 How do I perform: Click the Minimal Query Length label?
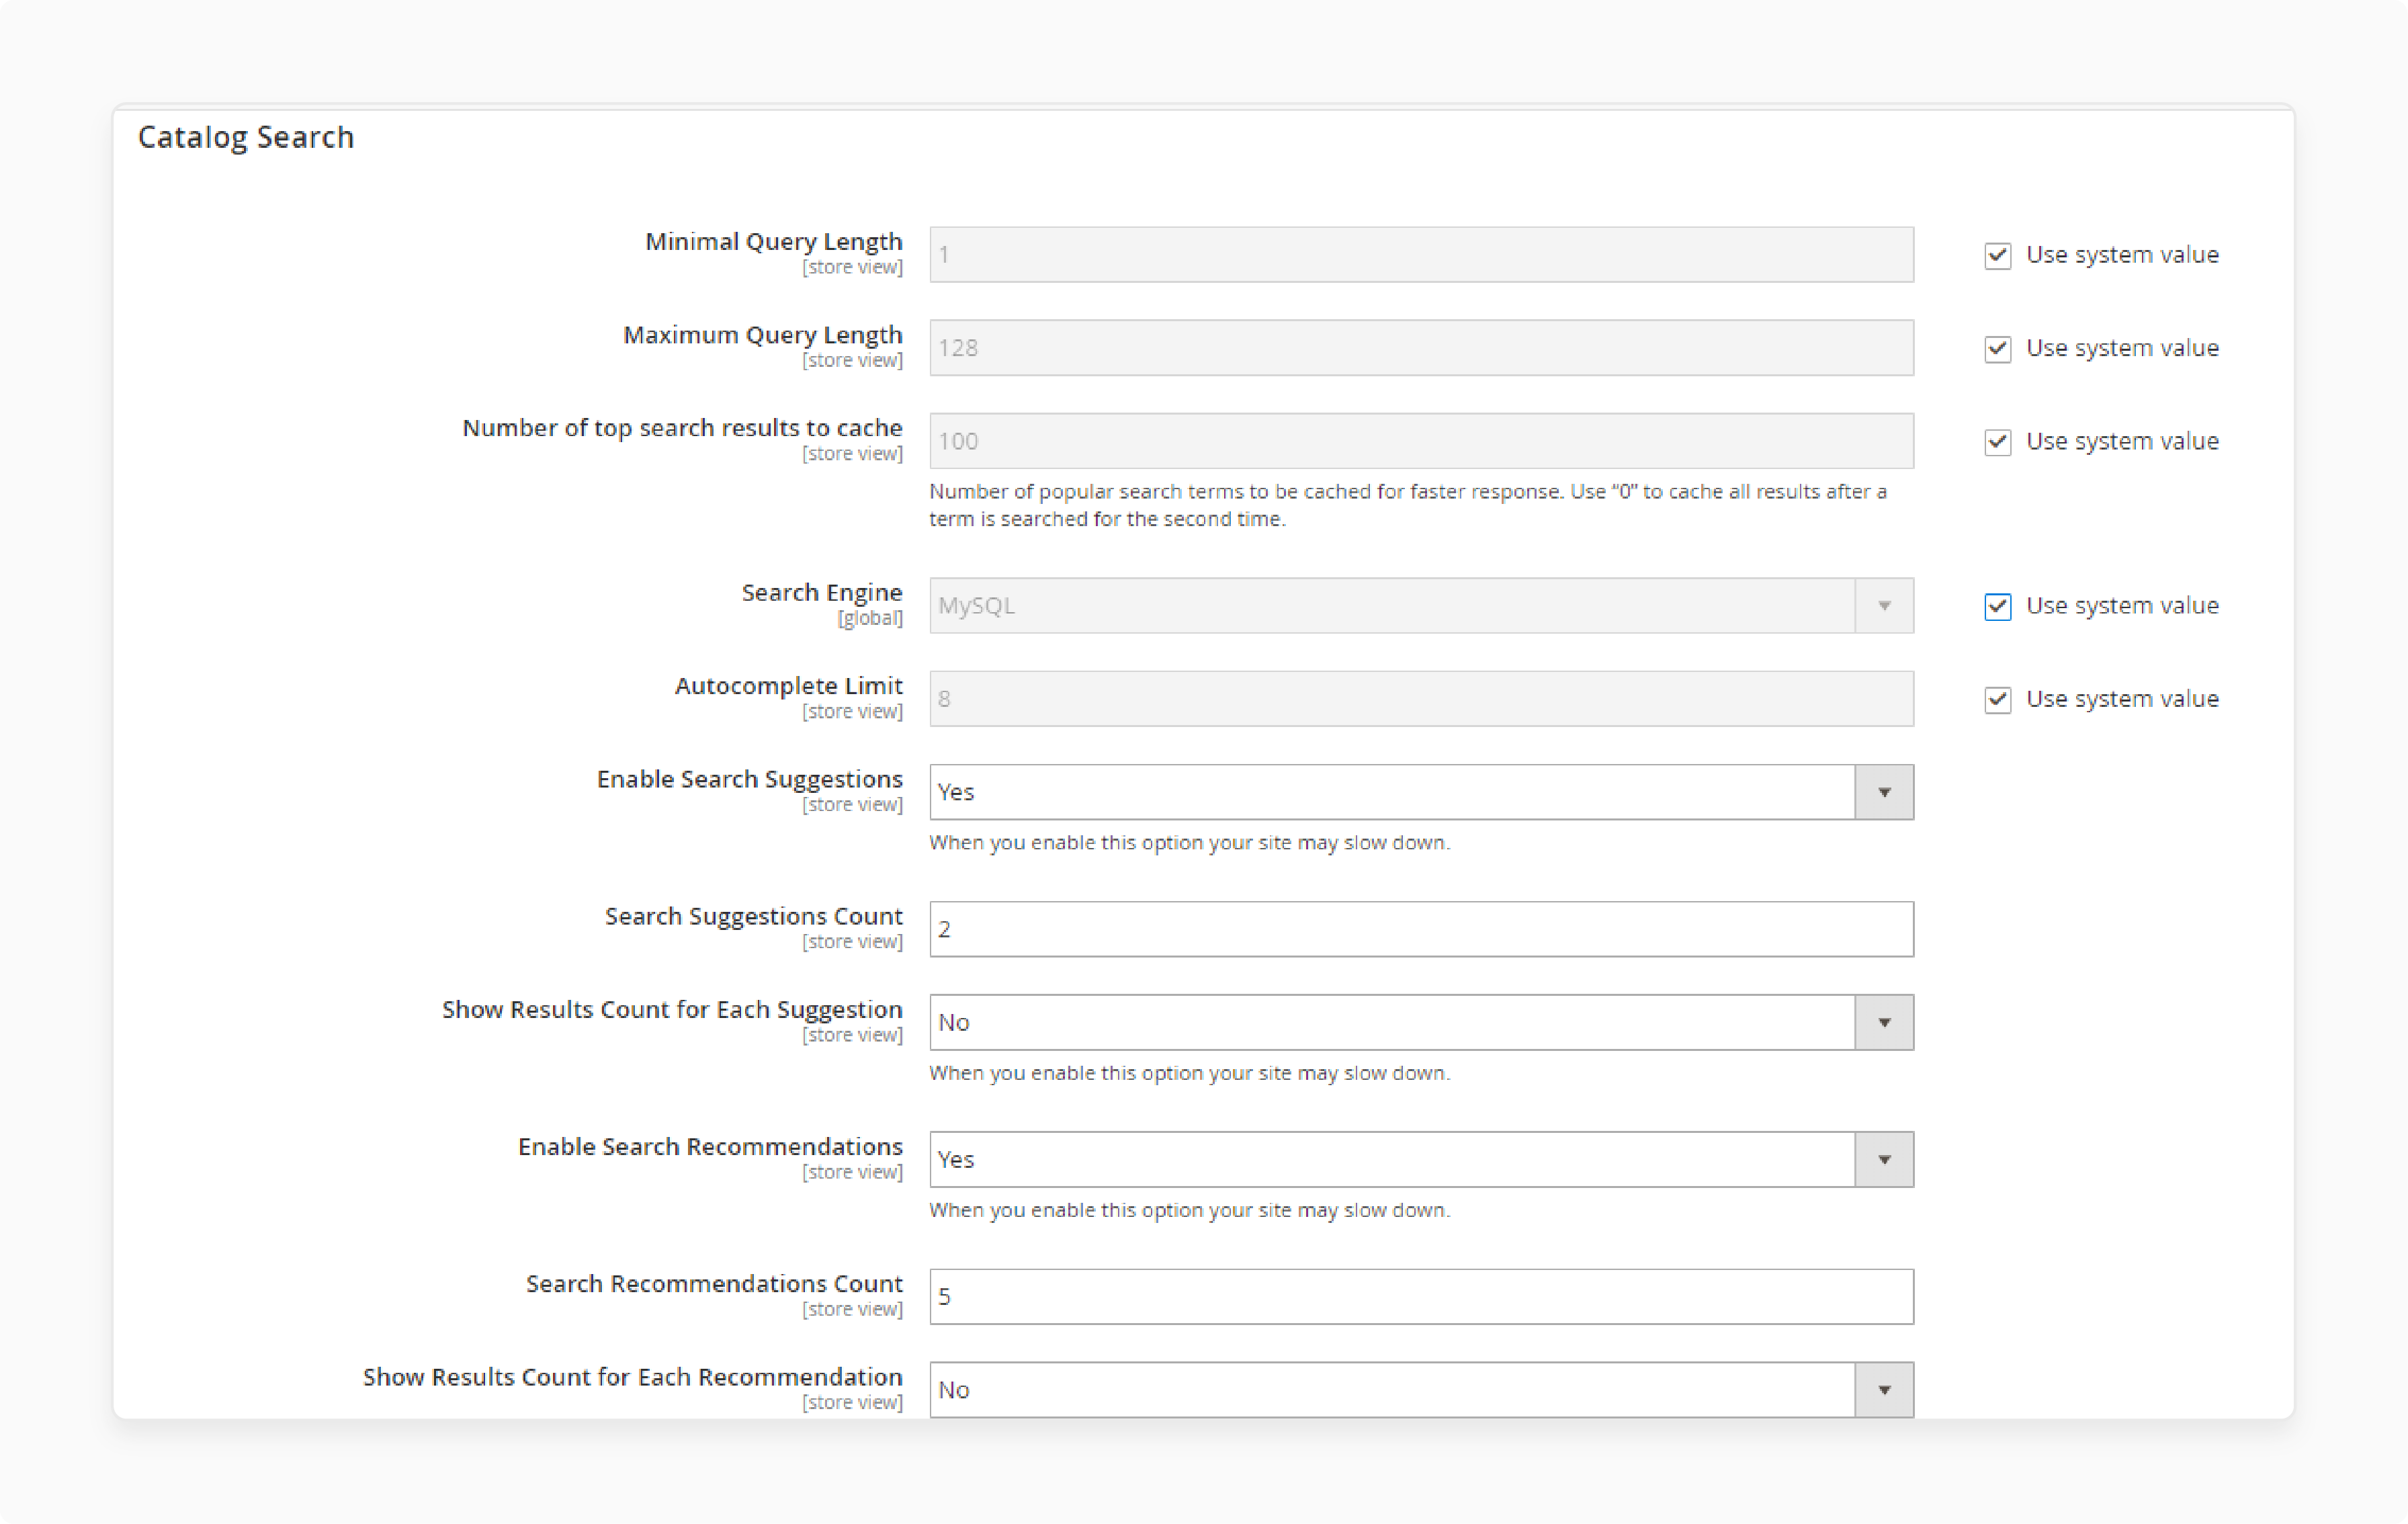pos(773,241)
